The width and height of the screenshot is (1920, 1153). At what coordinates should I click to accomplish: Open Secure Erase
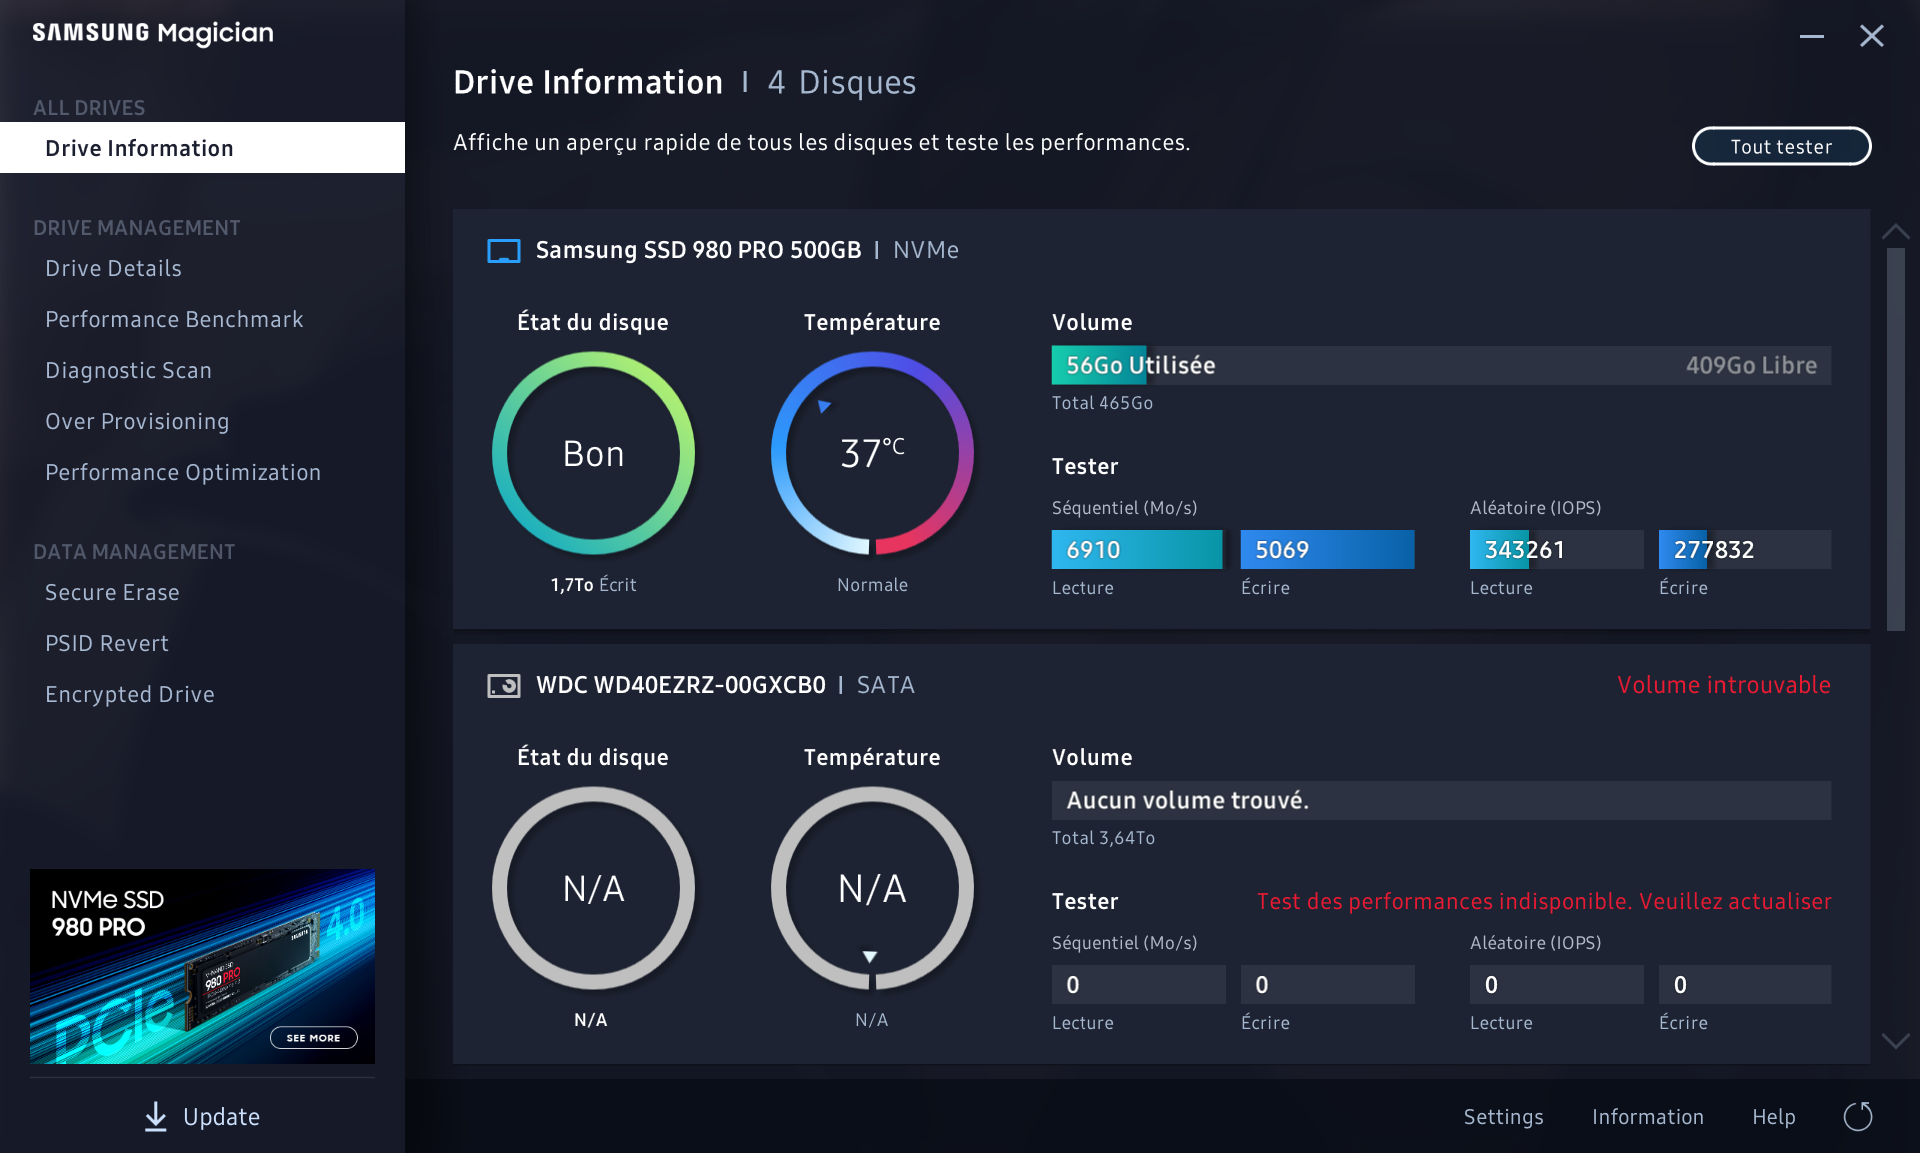[x=112, y=592]
